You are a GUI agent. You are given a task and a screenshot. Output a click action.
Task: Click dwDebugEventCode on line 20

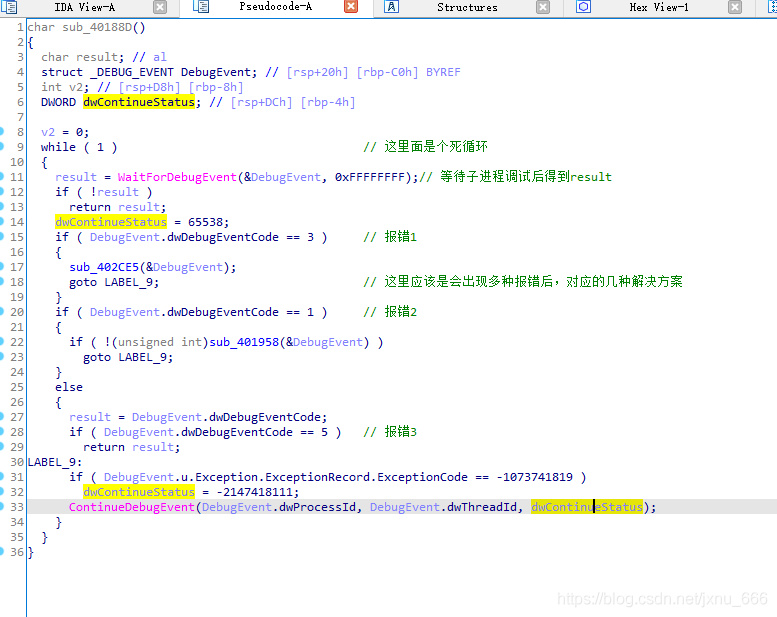point(223,312)
